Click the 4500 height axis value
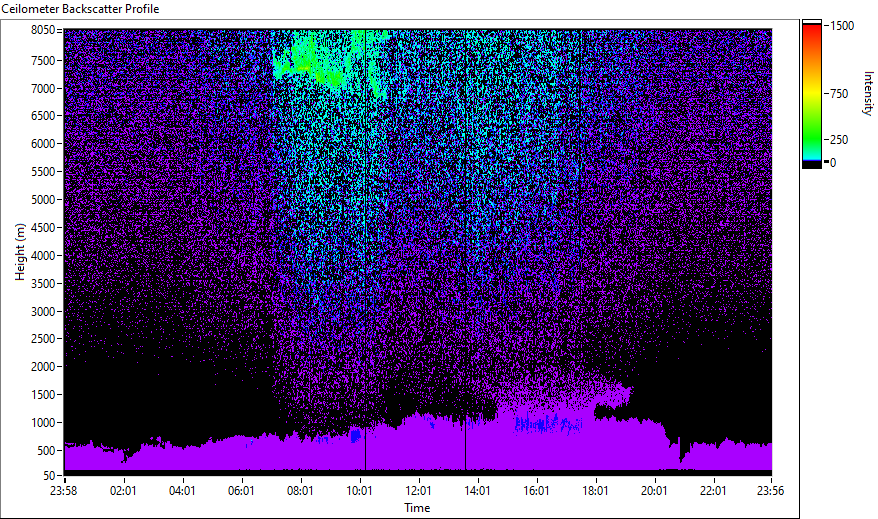This screenshot has height=519, width=878. tap(43, 228)
